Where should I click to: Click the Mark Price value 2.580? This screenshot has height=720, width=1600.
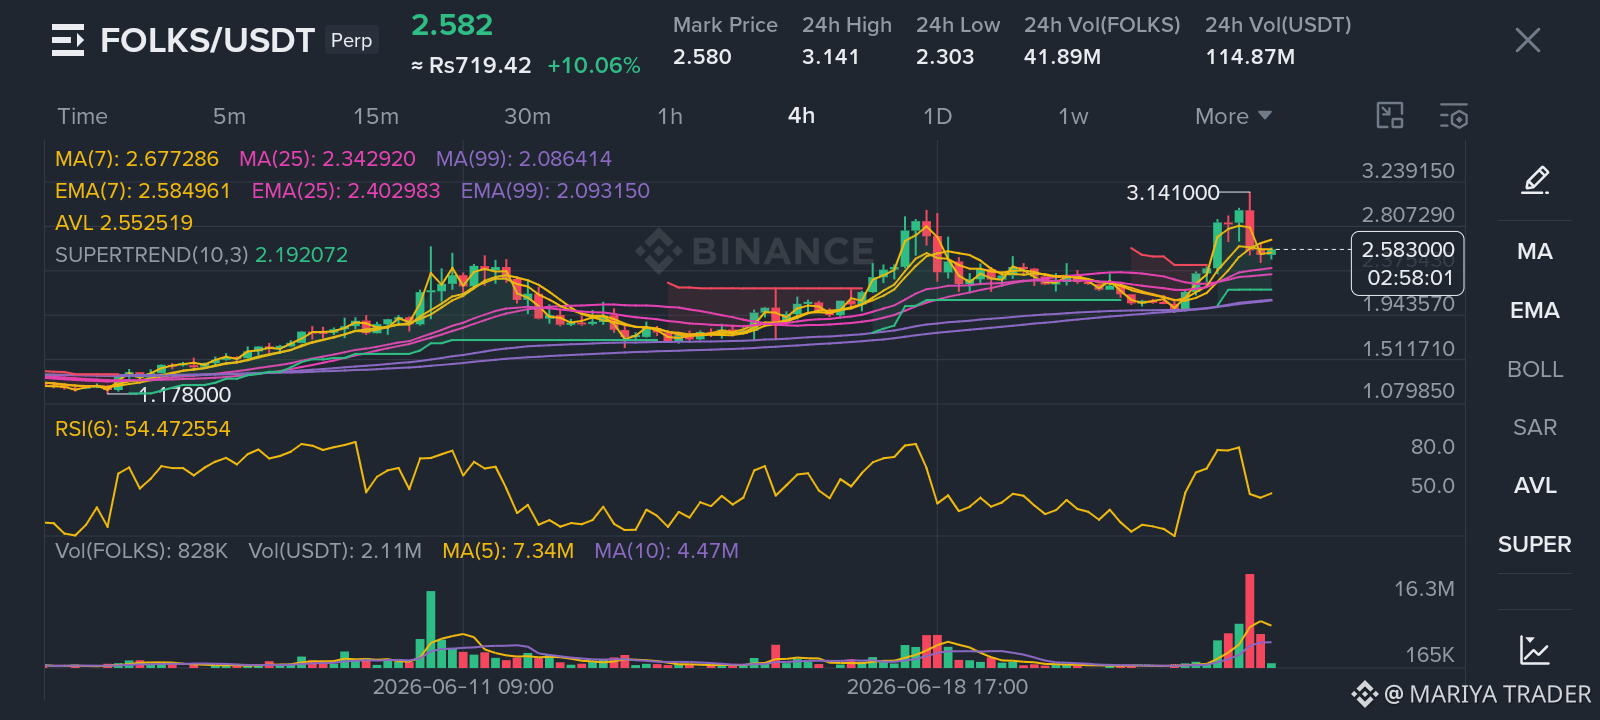coord(702,57)
